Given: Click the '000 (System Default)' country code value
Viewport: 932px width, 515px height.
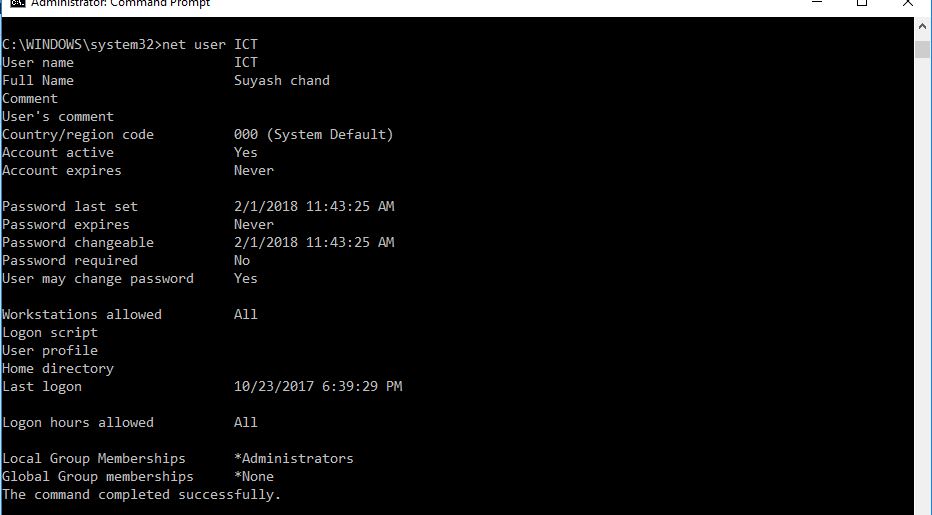Looking at the screenshot, I should 314,134.
